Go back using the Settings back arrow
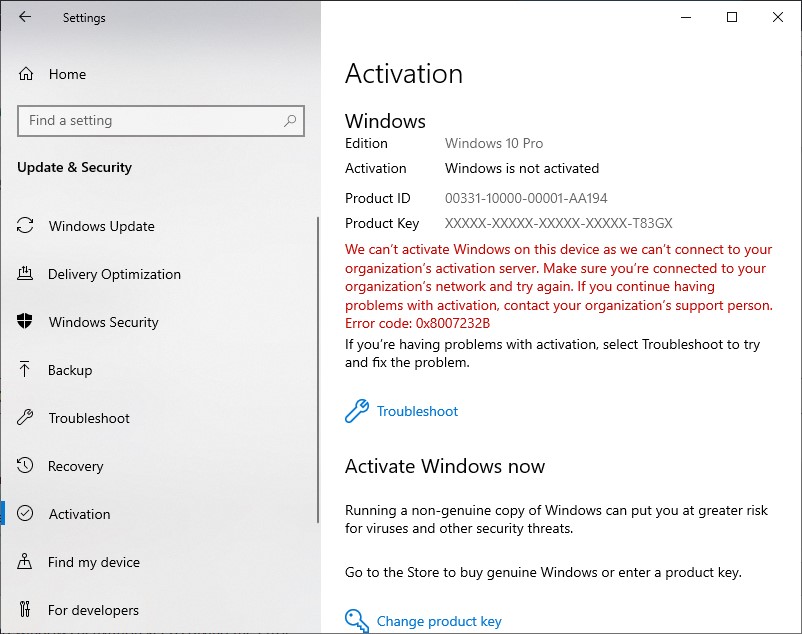802x634 pixels. pos(25,17)
